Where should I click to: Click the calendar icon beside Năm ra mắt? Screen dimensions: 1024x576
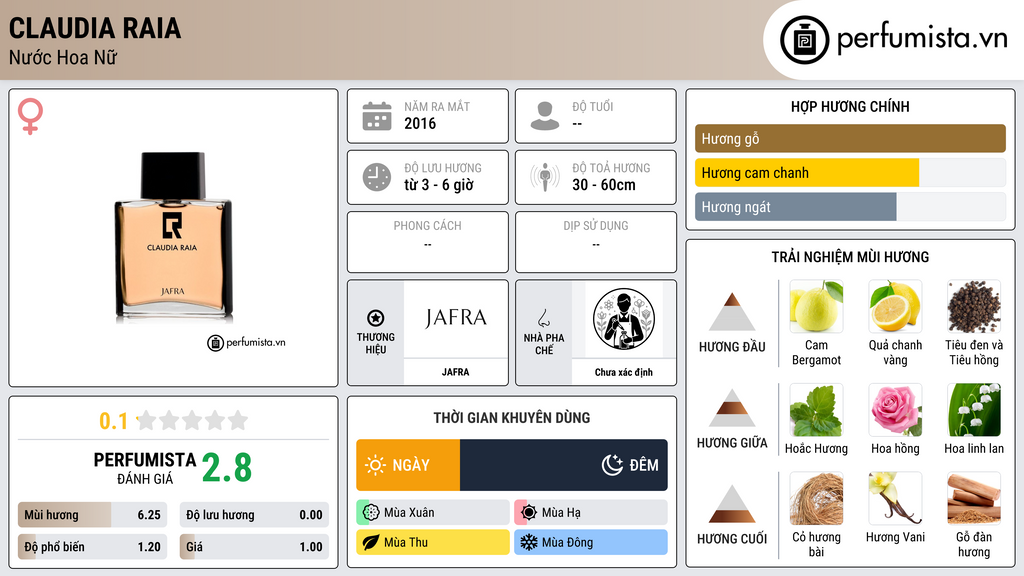(x=377, y=116)
